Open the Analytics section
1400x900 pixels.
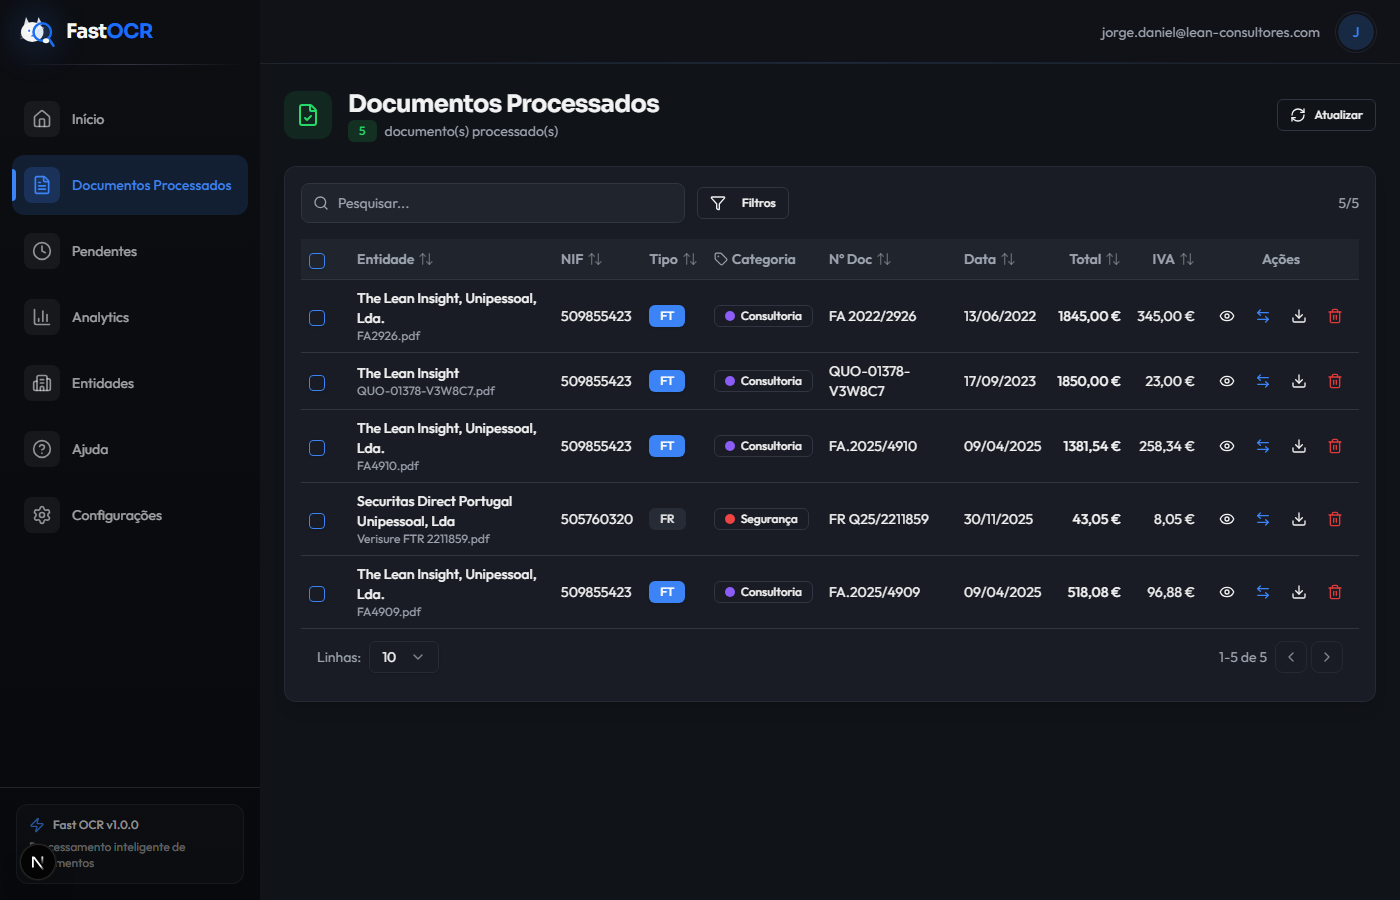(100, 317)
